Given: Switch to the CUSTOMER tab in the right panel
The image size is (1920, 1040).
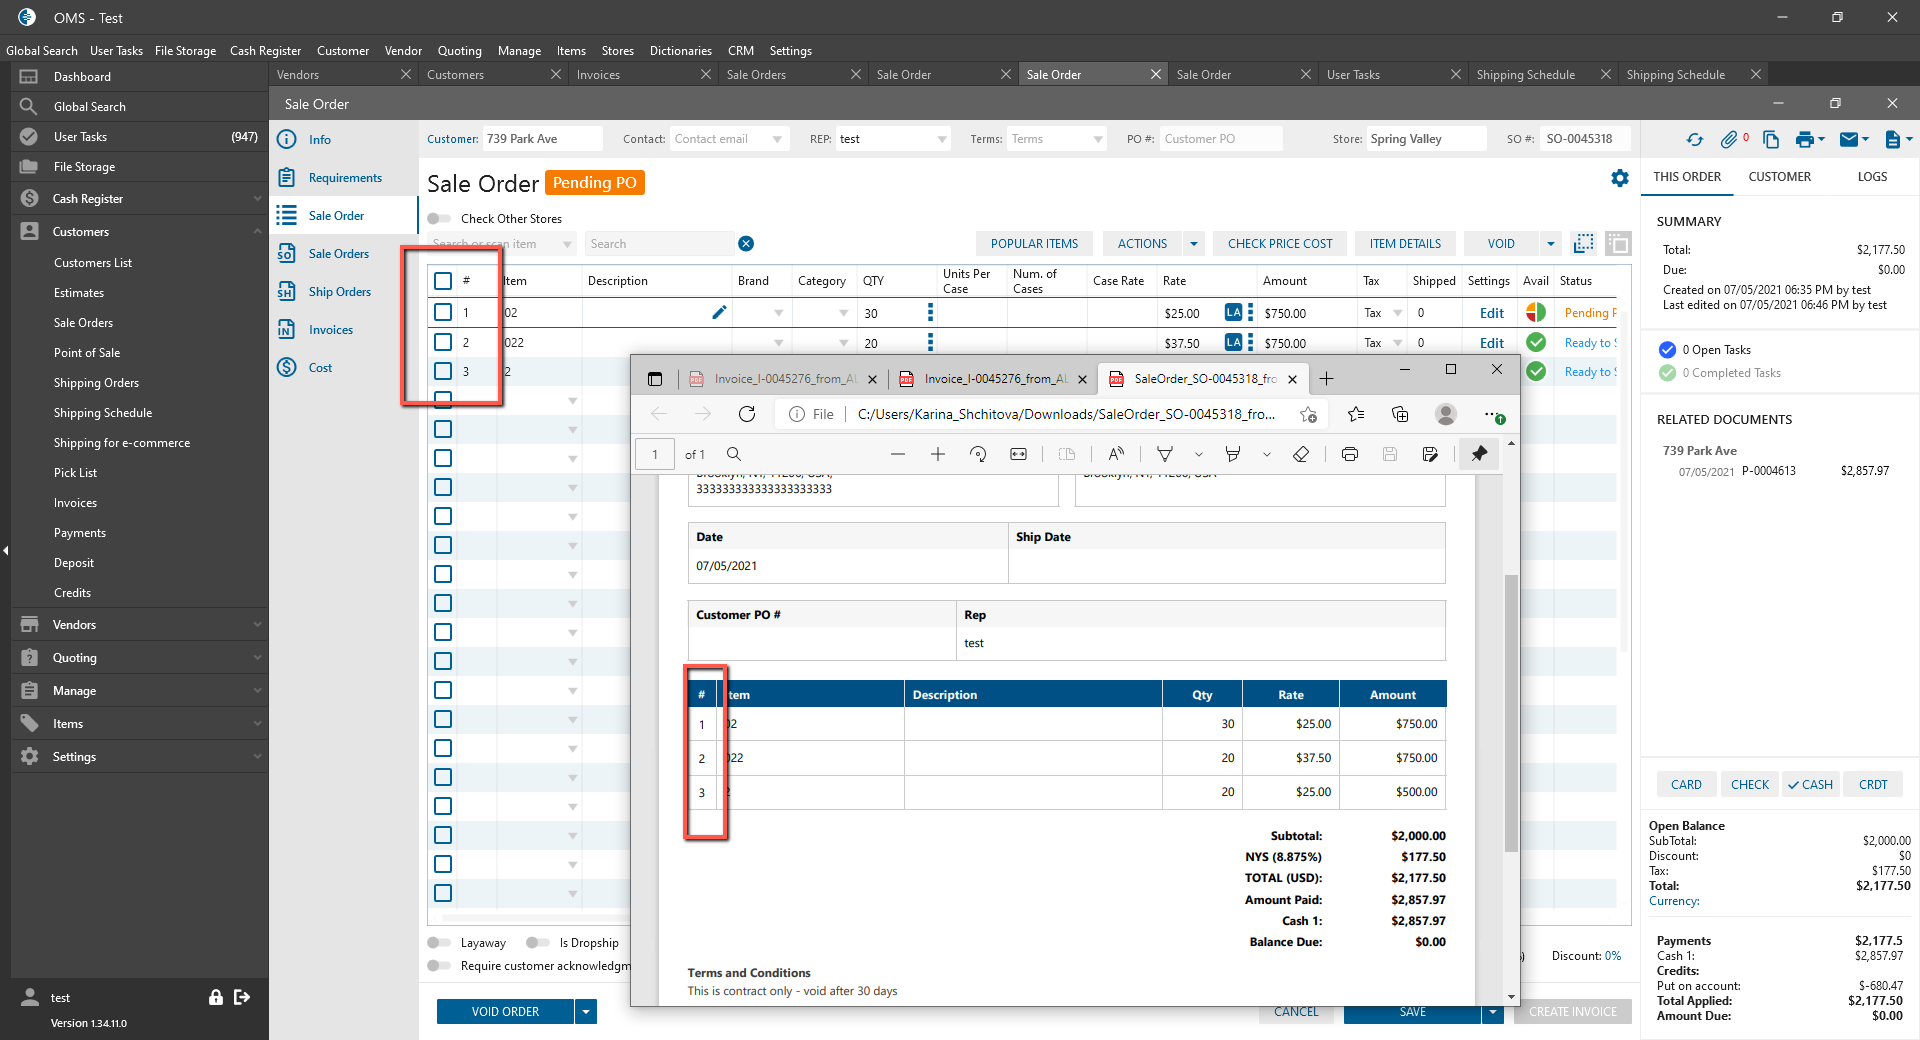Looking at the screenshot, I should click(1779, 177).
